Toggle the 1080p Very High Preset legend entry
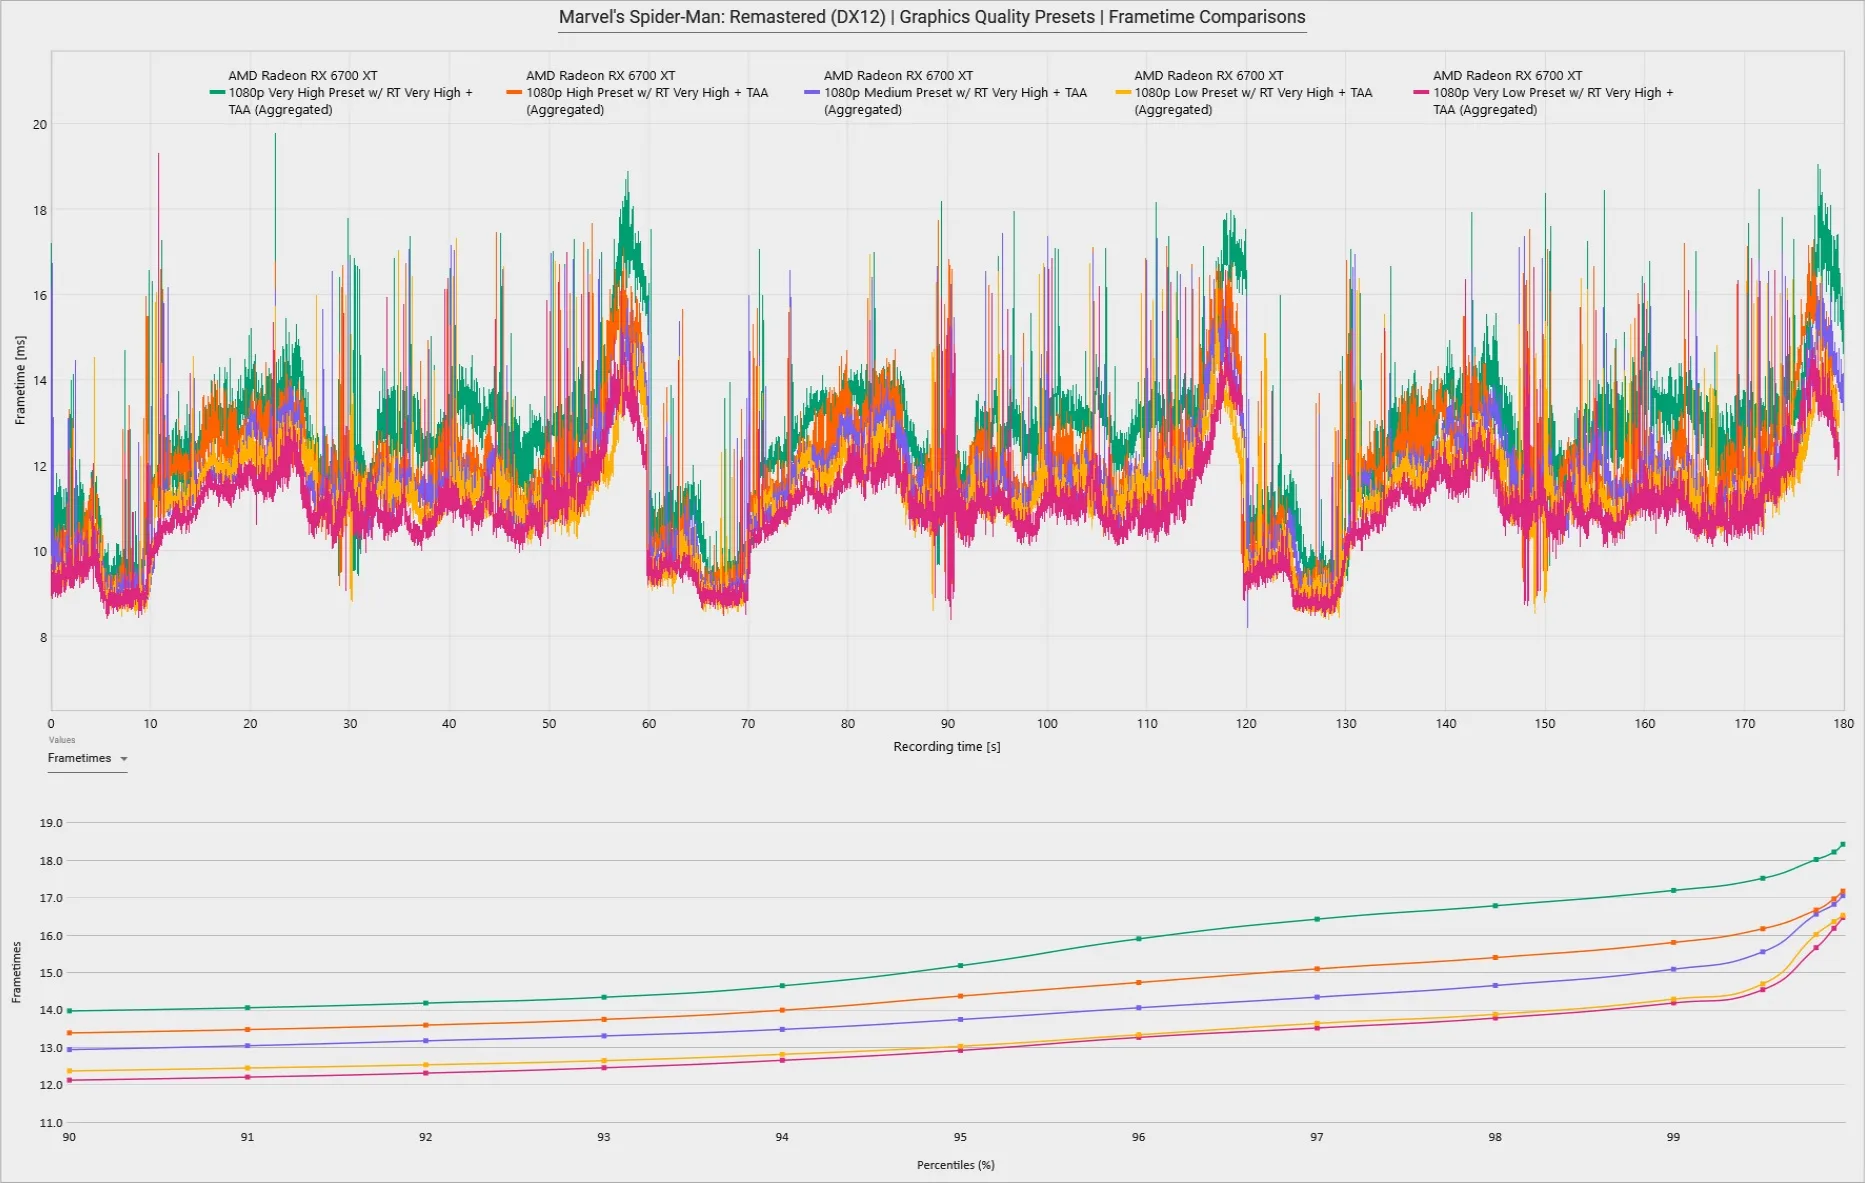1865x1183 pixels. point(341,93)
